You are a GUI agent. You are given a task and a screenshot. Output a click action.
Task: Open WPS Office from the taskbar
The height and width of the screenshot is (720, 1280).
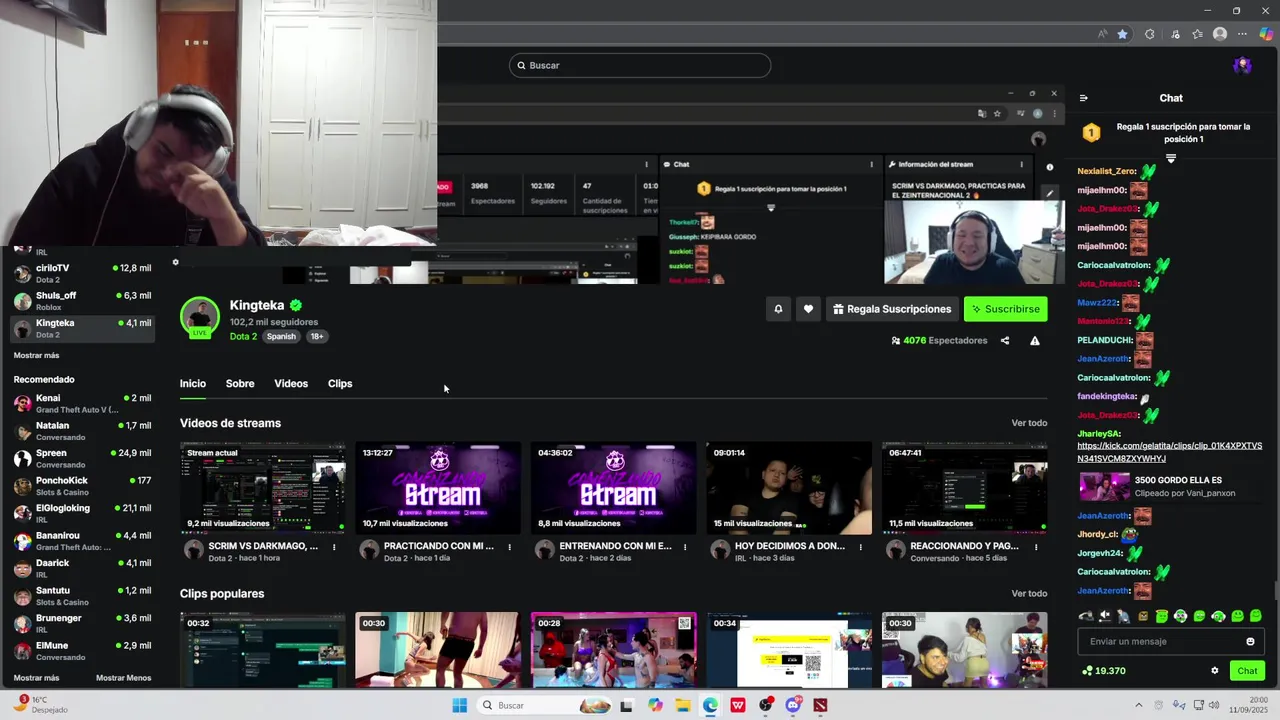(x=738, y=705)
